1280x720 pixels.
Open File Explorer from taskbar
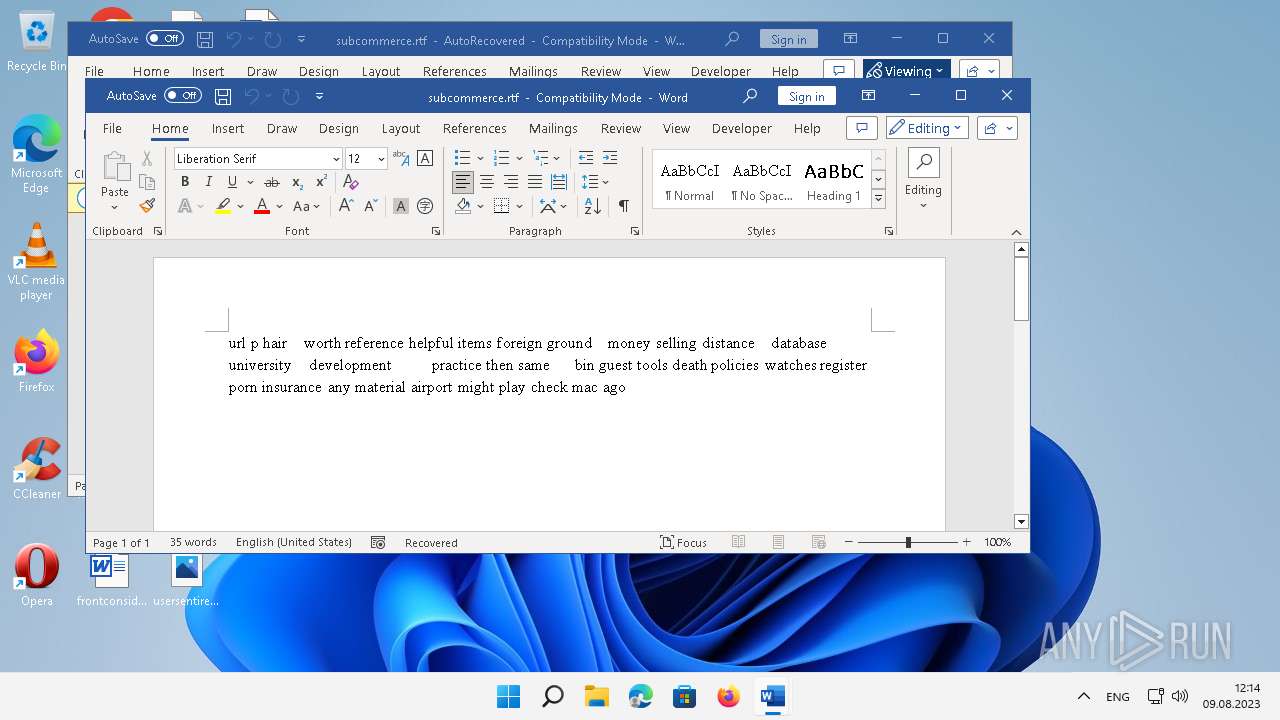point(597,696)
